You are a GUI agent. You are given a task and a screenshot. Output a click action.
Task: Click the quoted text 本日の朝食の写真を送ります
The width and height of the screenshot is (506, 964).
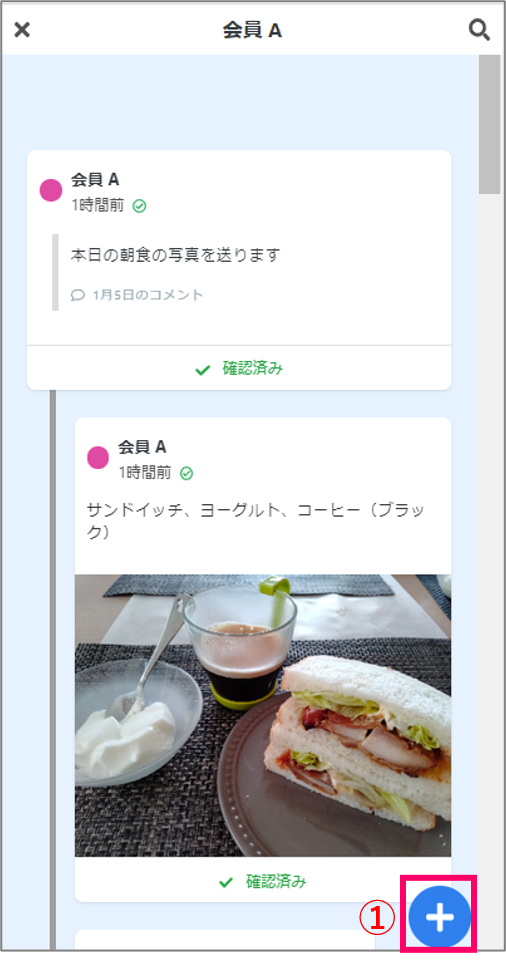pos(175,255)
